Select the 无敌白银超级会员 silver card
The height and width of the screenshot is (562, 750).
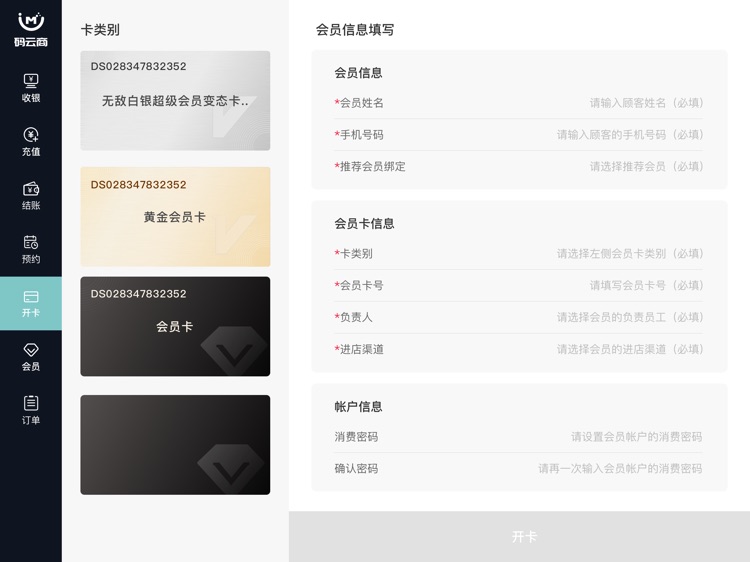tap(175, 100)
